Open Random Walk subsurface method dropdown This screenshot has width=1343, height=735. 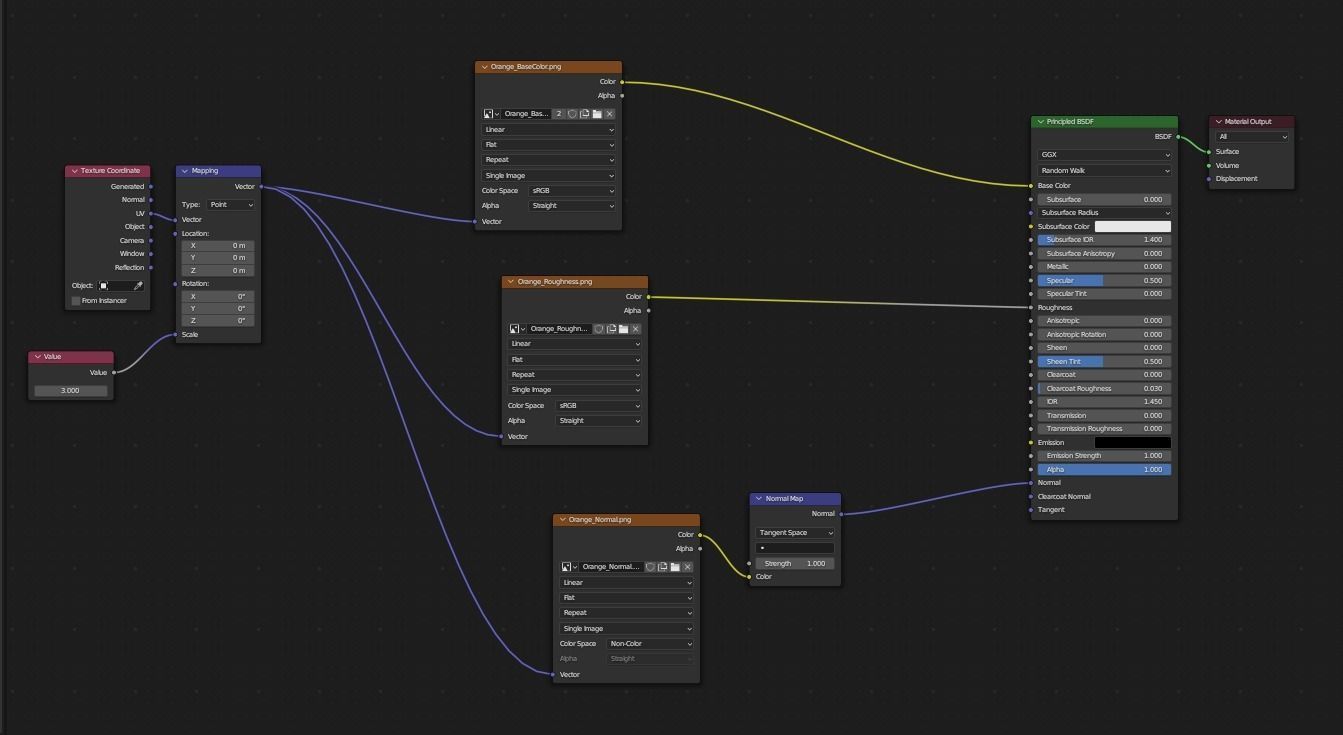[1104, 171]
